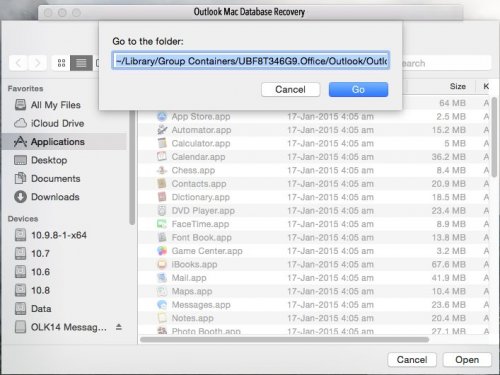Viewport: 500px width, 375px height.
Task: Click the 67.6 MB size of iBooks.app
Action: pyautogui.click(x=449, y=264)
